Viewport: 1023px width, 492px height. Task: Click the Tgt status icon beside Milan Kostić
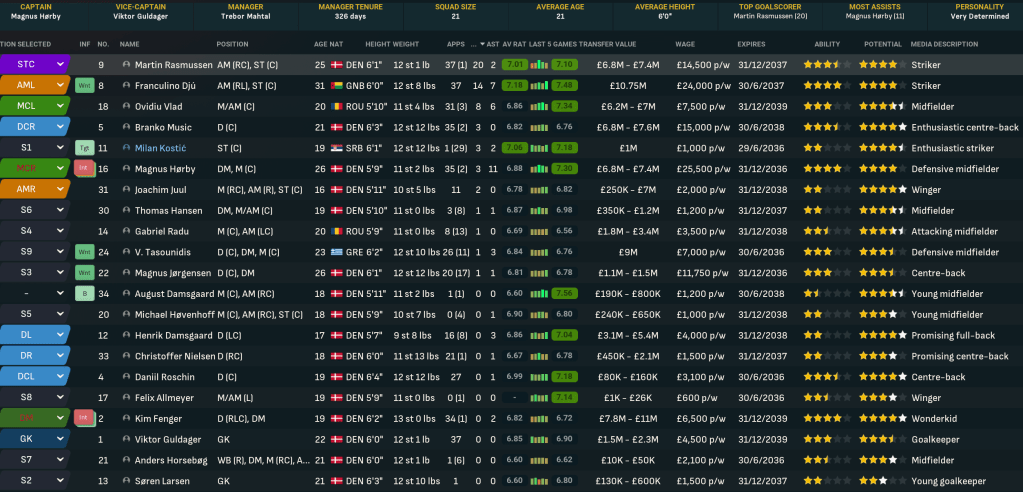click(84, 148)
